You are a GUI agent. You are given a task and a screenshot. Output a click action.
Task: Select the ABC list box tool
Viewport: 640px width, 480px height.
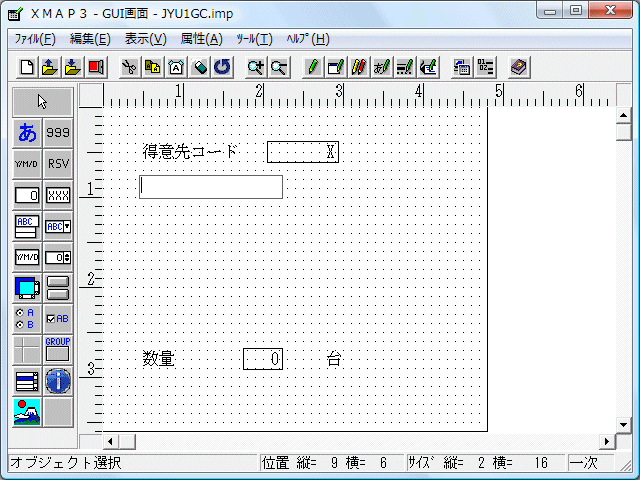coord(27,226)
